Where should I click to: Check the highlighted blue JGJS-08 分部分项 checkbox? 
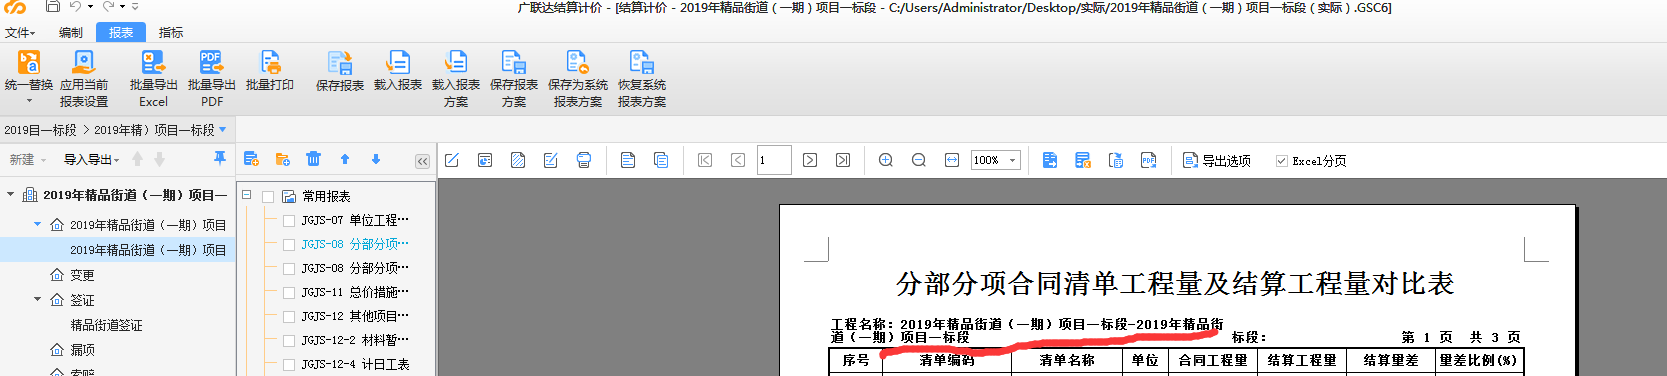point(289,245)
